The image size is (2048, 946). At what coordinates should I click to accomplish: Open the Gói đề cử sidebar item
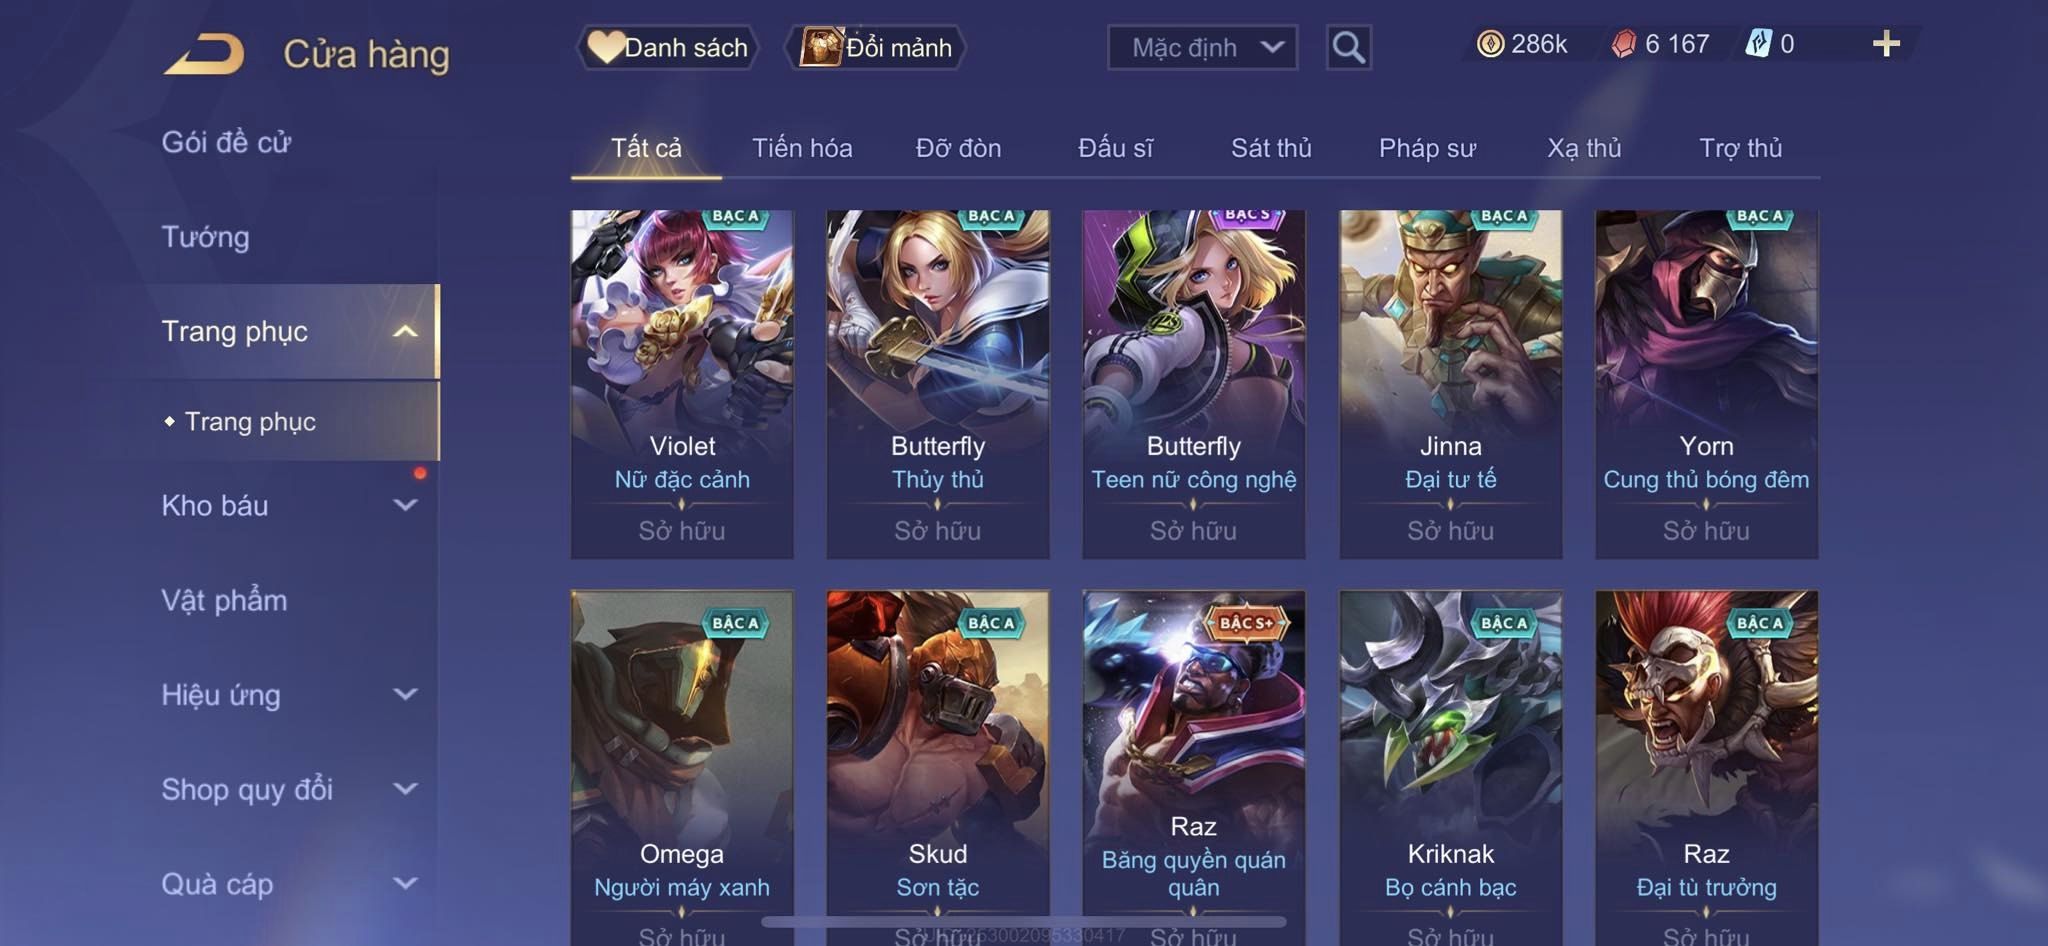point(226,142)
